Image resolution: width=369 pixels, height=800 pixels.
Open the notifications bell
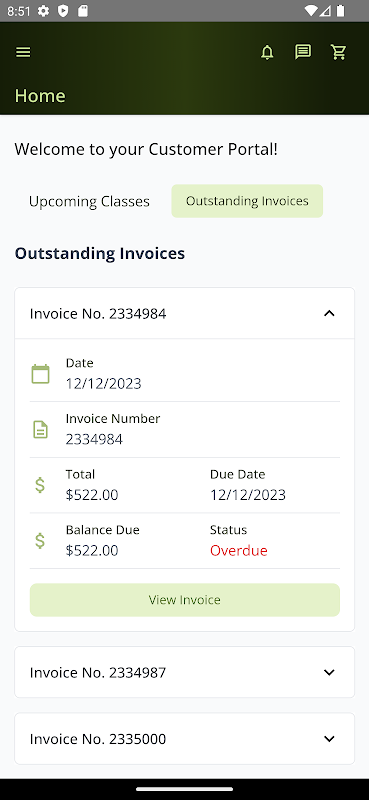click(x=267, y=52)
